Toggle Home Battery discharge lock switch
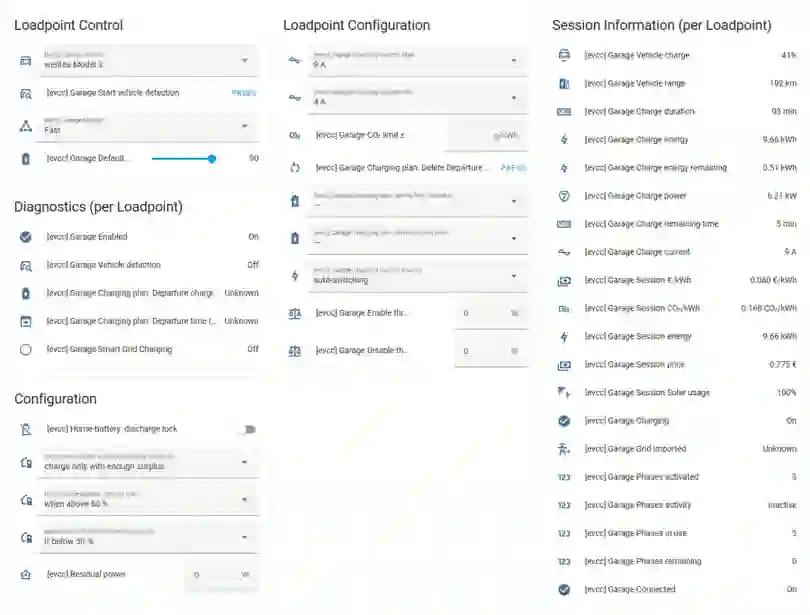The width and height of the screenshot is (810, 615). 249,430
